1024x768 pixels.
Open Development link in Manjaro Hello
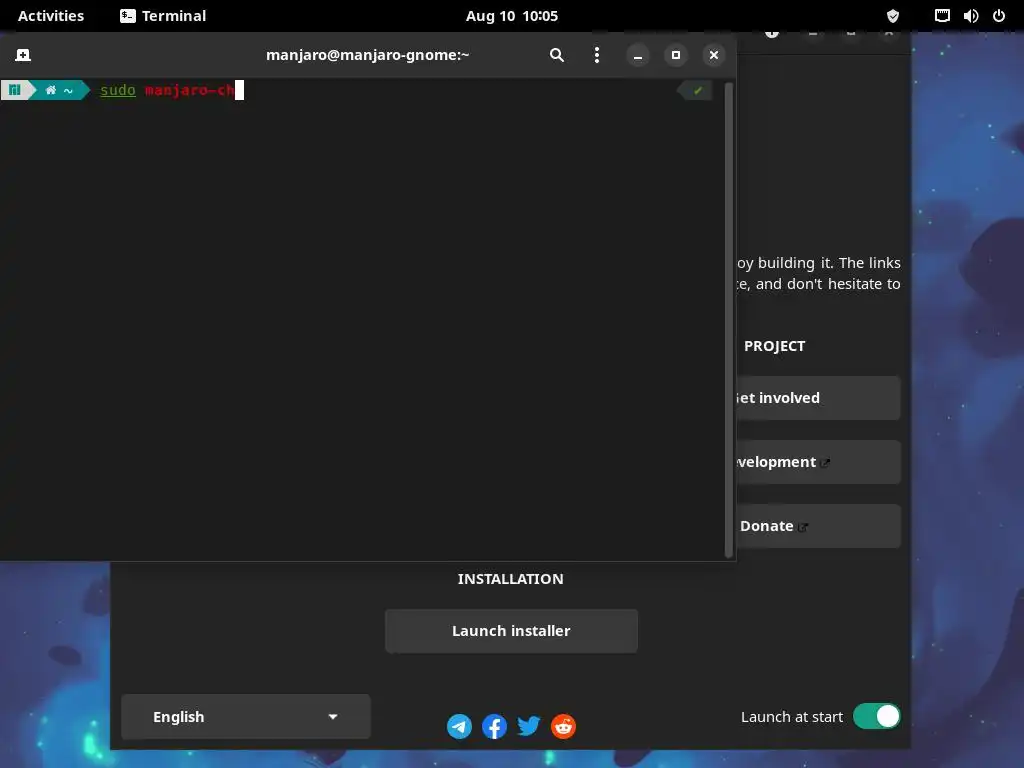pos(818,462)
